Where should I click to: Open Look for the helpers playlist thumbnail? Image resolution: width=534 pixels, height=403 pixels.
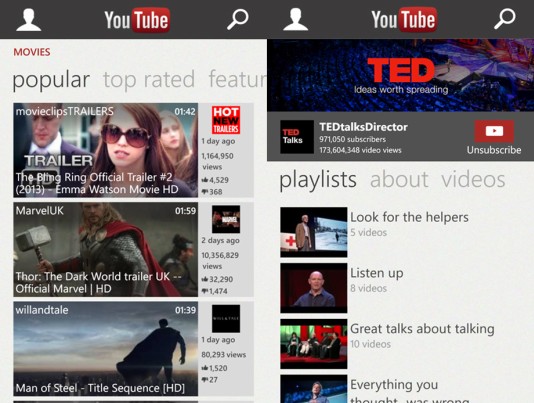(314, 232)
